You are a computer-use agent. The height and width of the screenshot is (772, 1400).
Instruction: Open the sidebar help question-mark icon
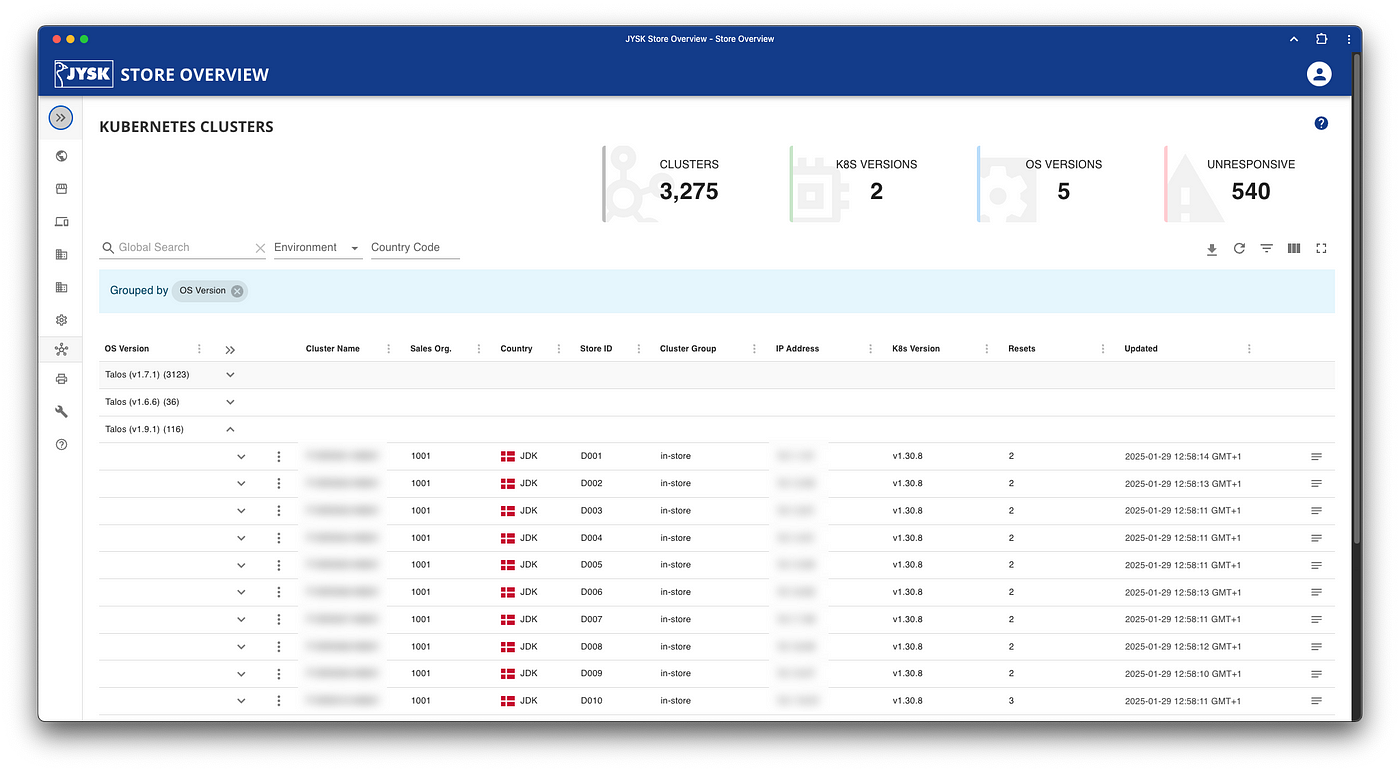click(61, 444)
